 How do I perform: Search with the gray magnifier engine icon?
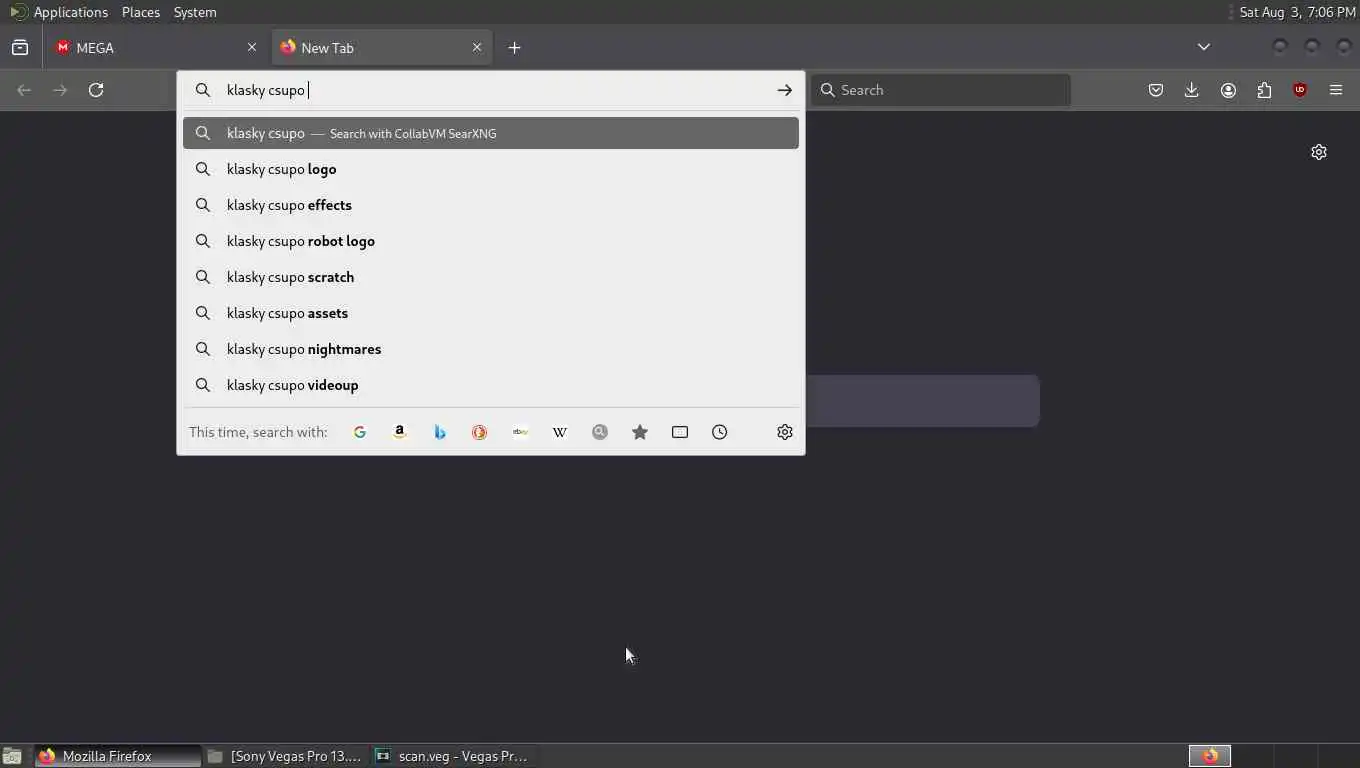click(x=600, y=432)
